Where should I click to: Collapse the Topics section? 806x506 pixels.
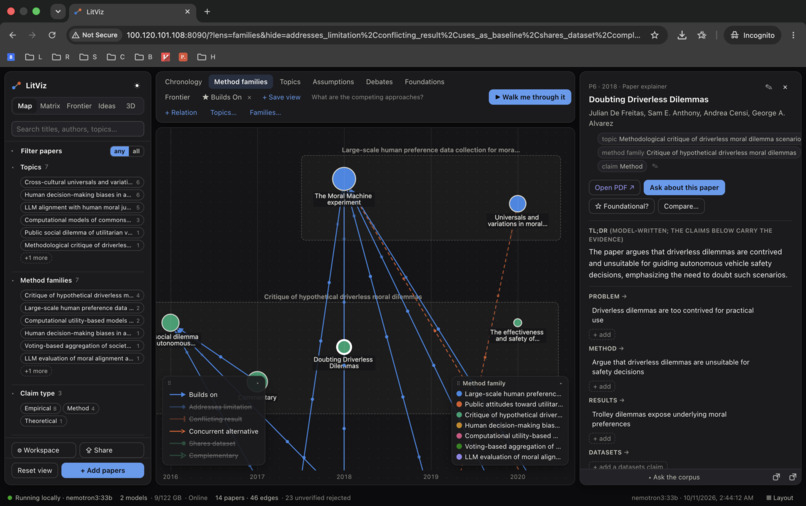click(x=12, y=167)
